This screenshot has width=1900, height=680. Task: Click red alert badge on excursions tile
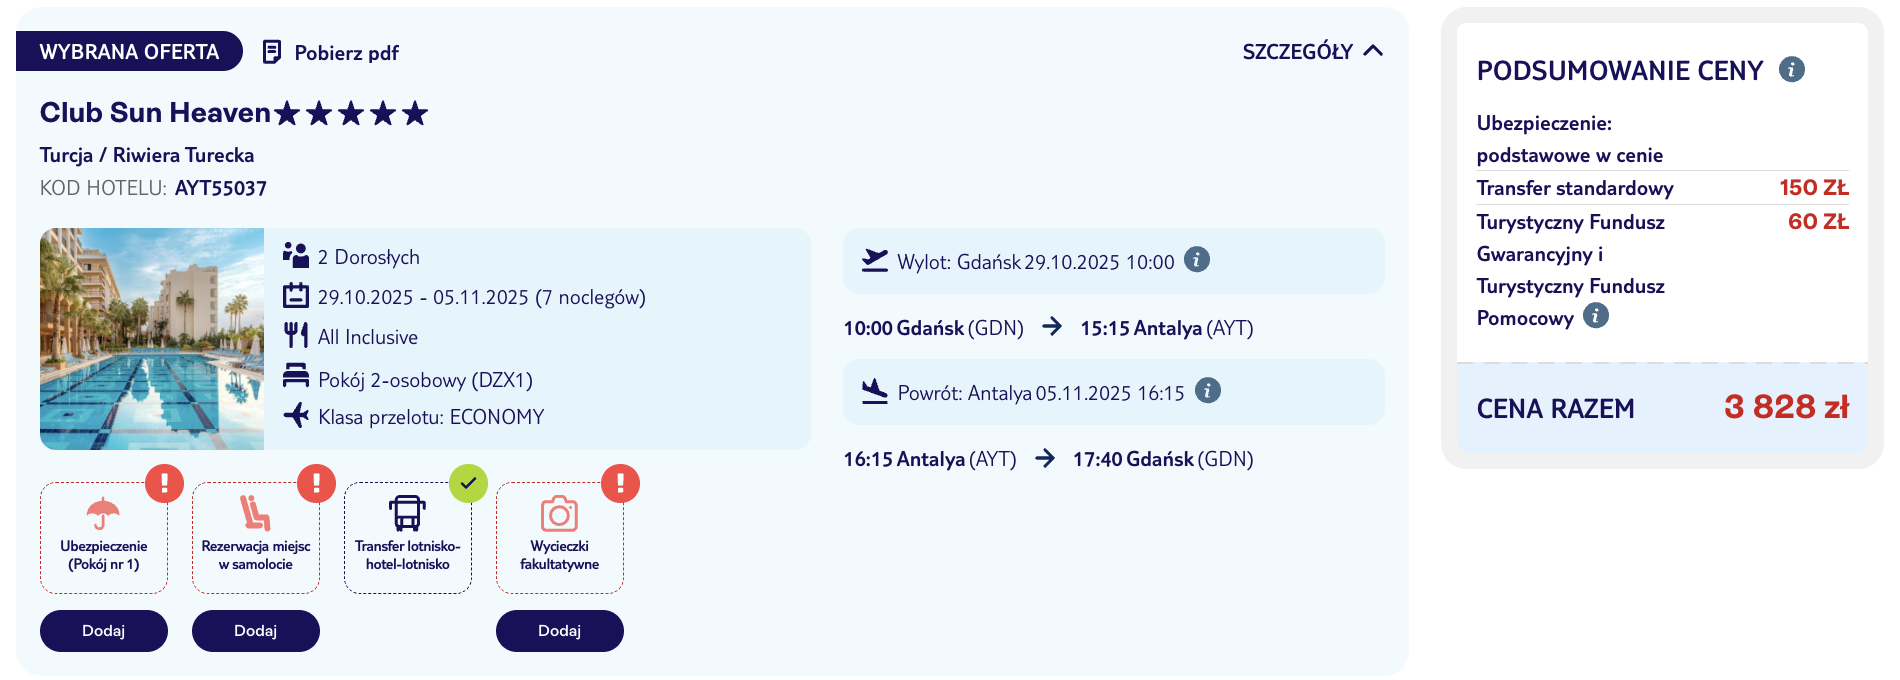(620, 484)
